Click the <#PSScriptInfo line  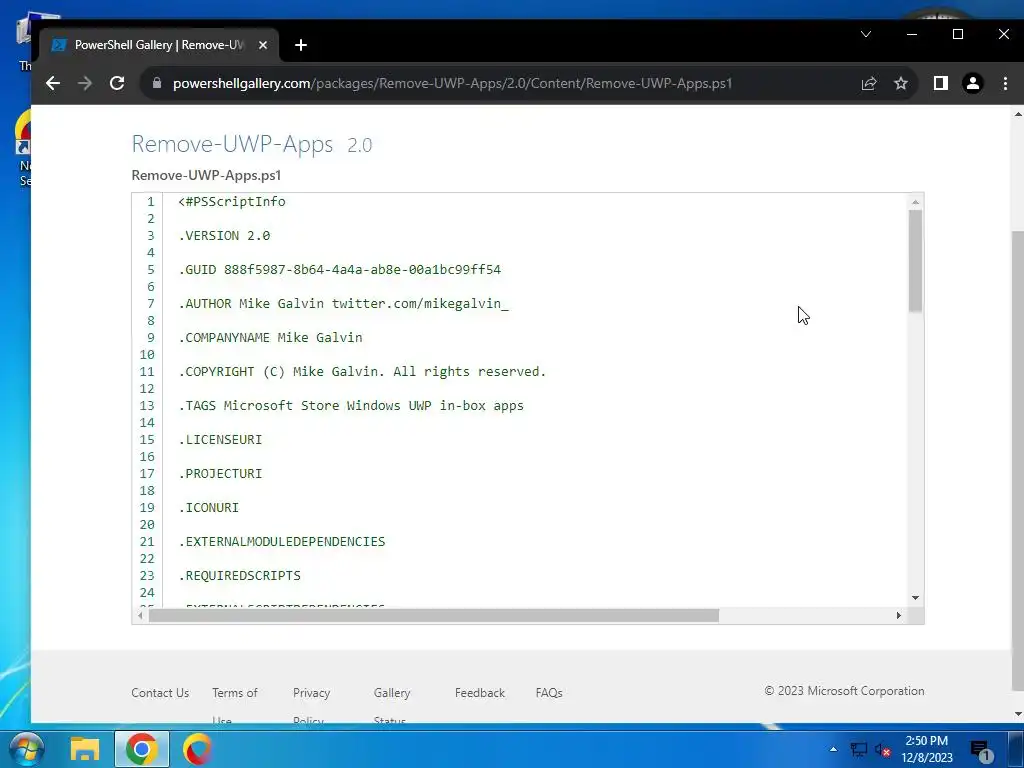coord(232,202)
